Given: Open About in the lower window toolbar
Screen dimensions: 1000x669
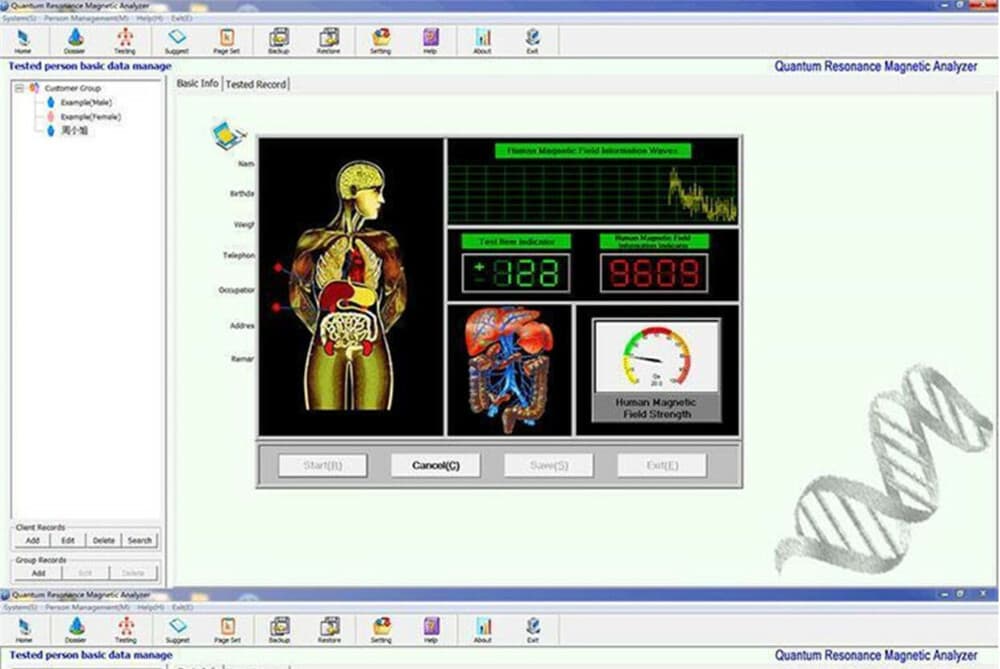Looking at the screenshot, I should click(x=483, y=630).
